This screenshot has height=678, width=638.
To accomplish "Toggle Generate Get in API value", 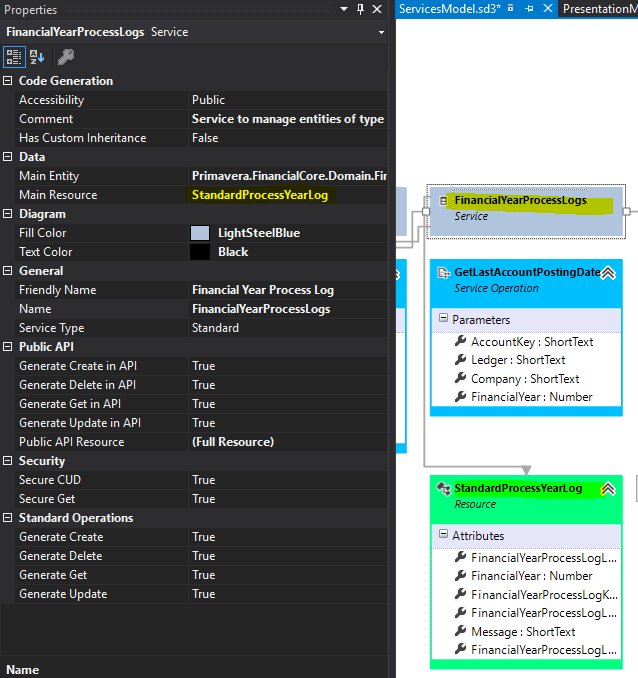I will [x=288, y=404].
